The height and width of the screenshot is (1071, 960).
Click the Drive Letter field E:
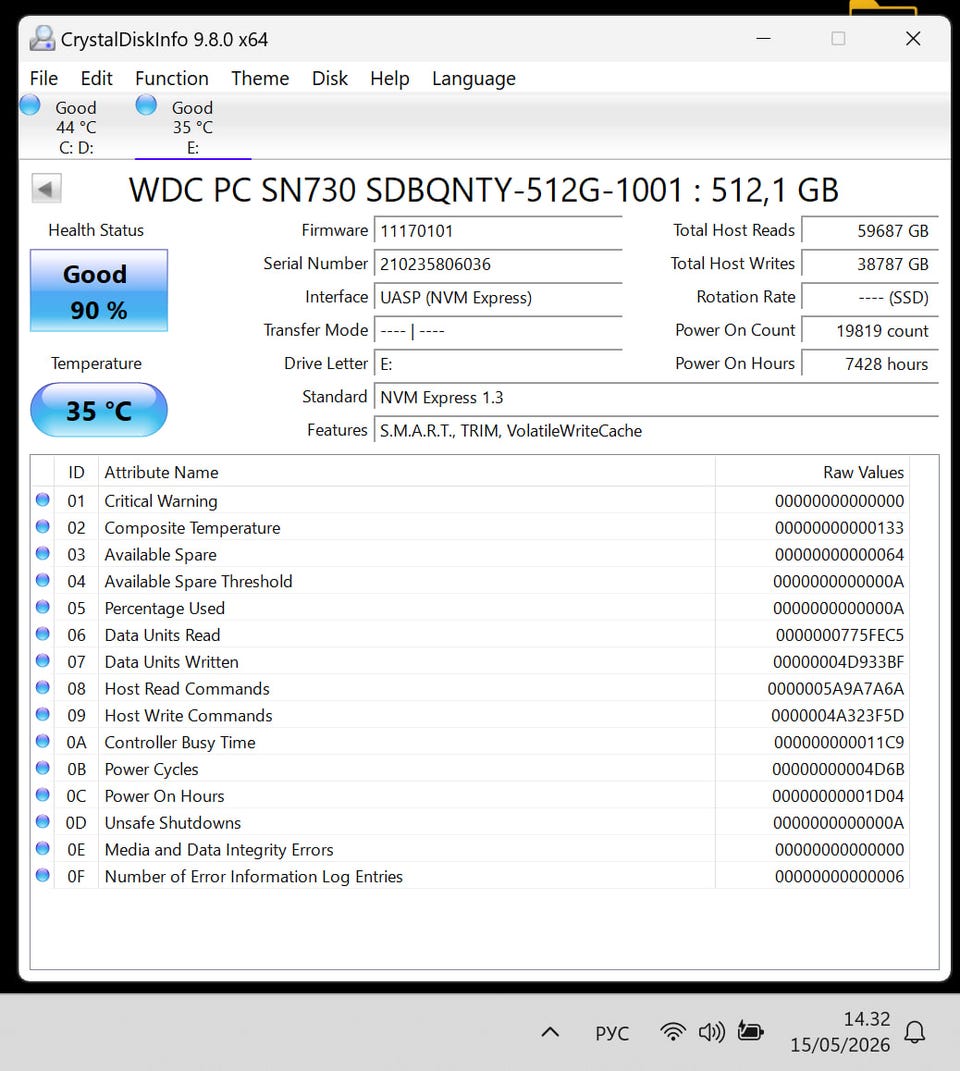pos(498,364)
